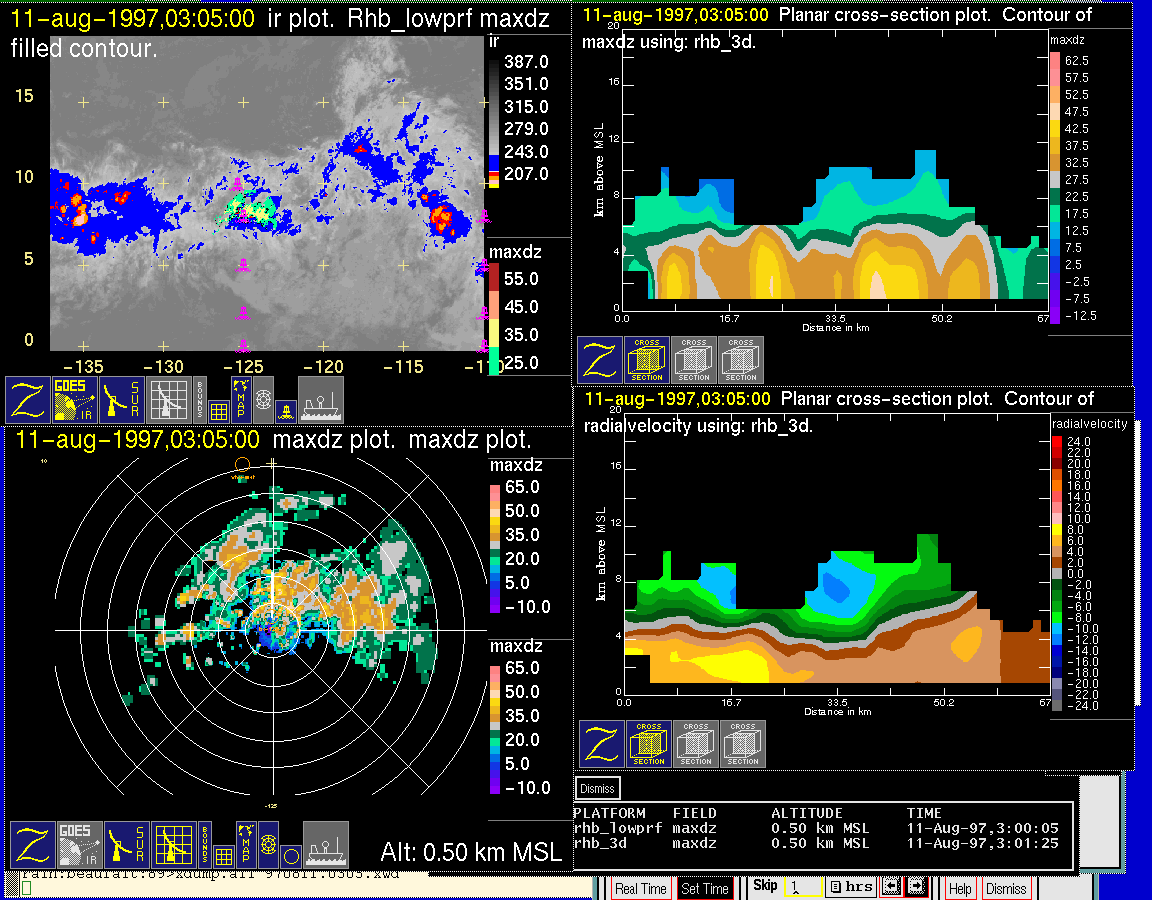1152x900 pixels.
Task: Click the Dismiss button above the platform table
Action: (598, 788)
